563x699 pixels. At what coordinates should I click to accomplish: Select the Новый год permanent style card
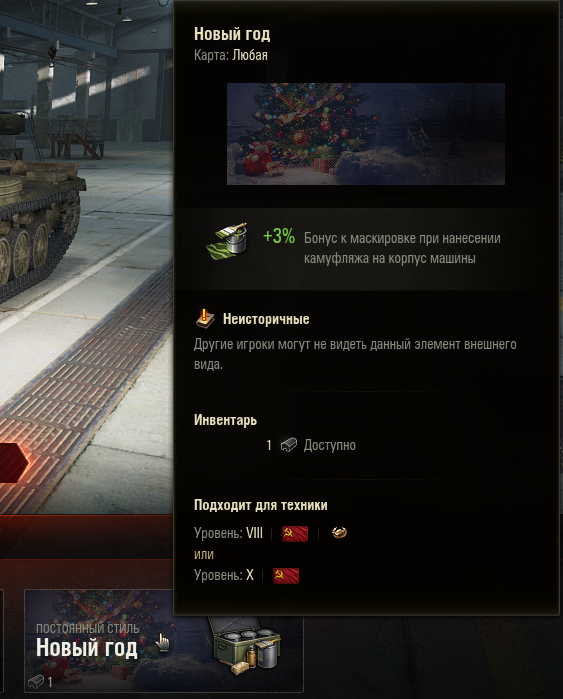point(164,641)
